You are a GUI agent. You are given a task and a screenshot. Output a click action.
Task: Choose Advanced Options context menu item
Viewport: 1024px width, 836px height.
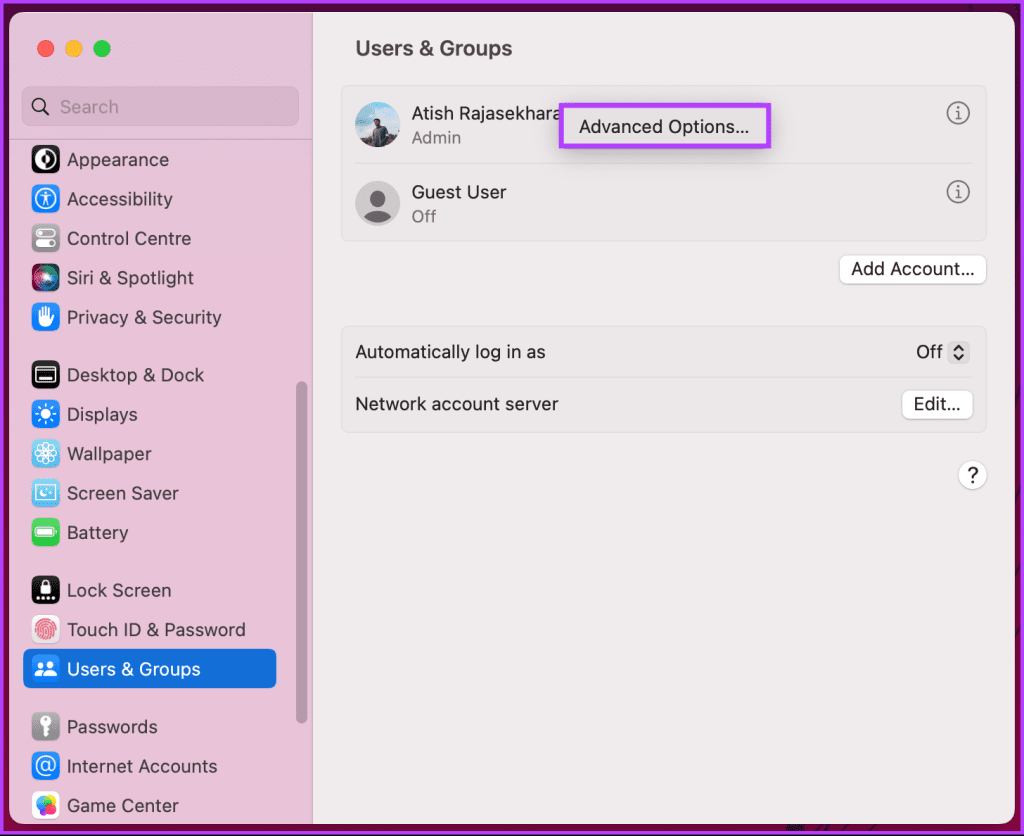coord(664,126)
